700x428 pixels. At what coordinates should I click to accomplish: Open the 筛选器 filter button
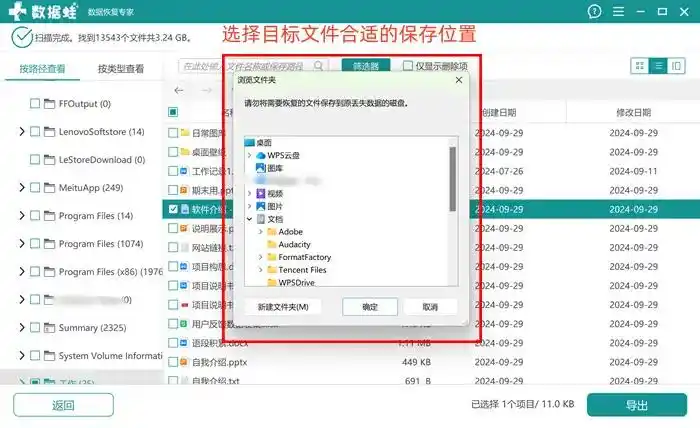[x=366, y=66]
